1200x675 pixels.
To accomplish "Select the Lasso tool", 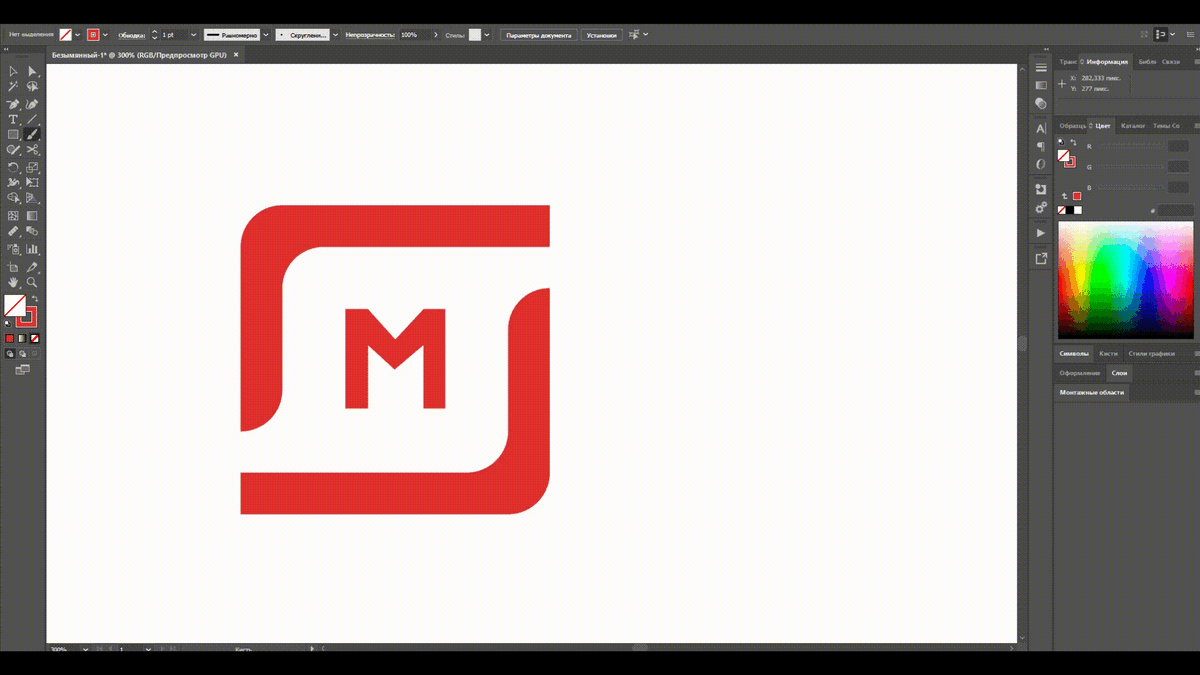I will 32,87.
